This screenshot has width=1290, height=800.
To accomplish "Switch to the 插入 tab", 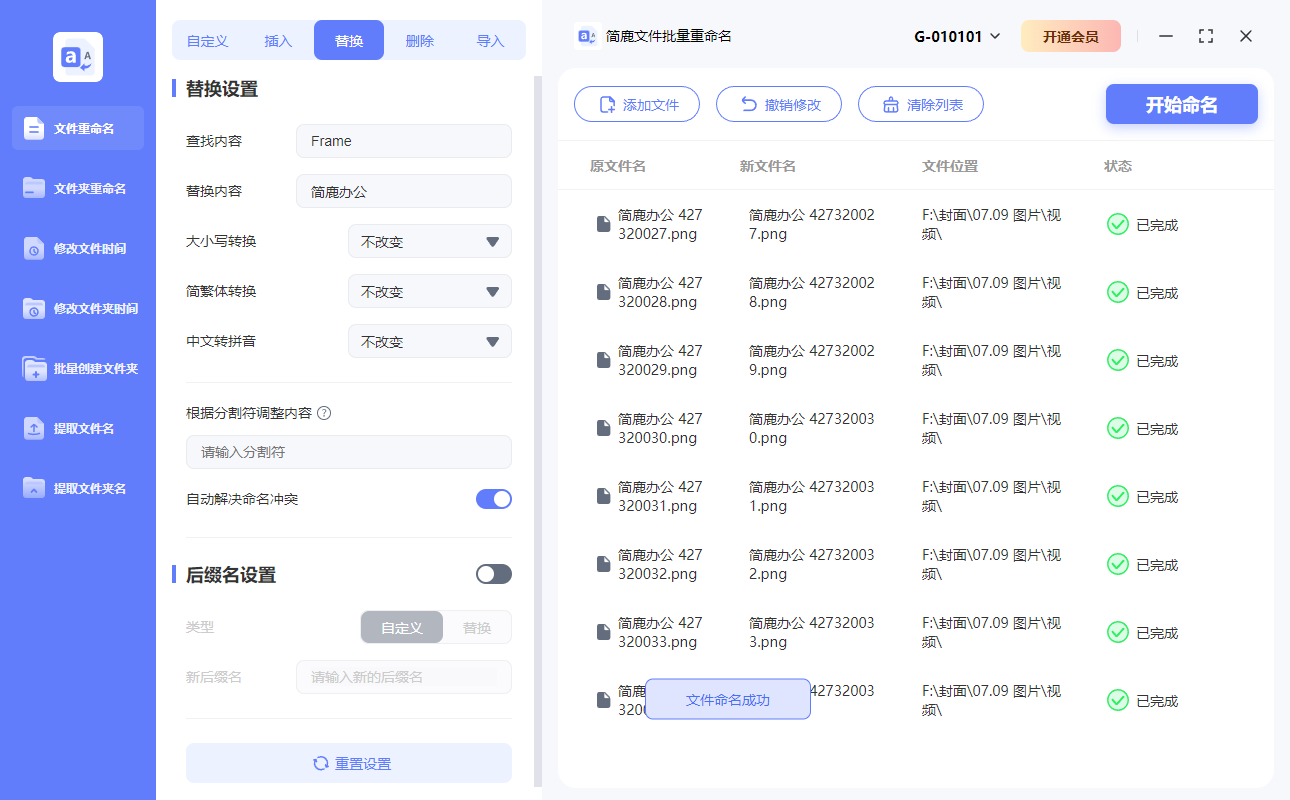I will [x=278, y=41].
